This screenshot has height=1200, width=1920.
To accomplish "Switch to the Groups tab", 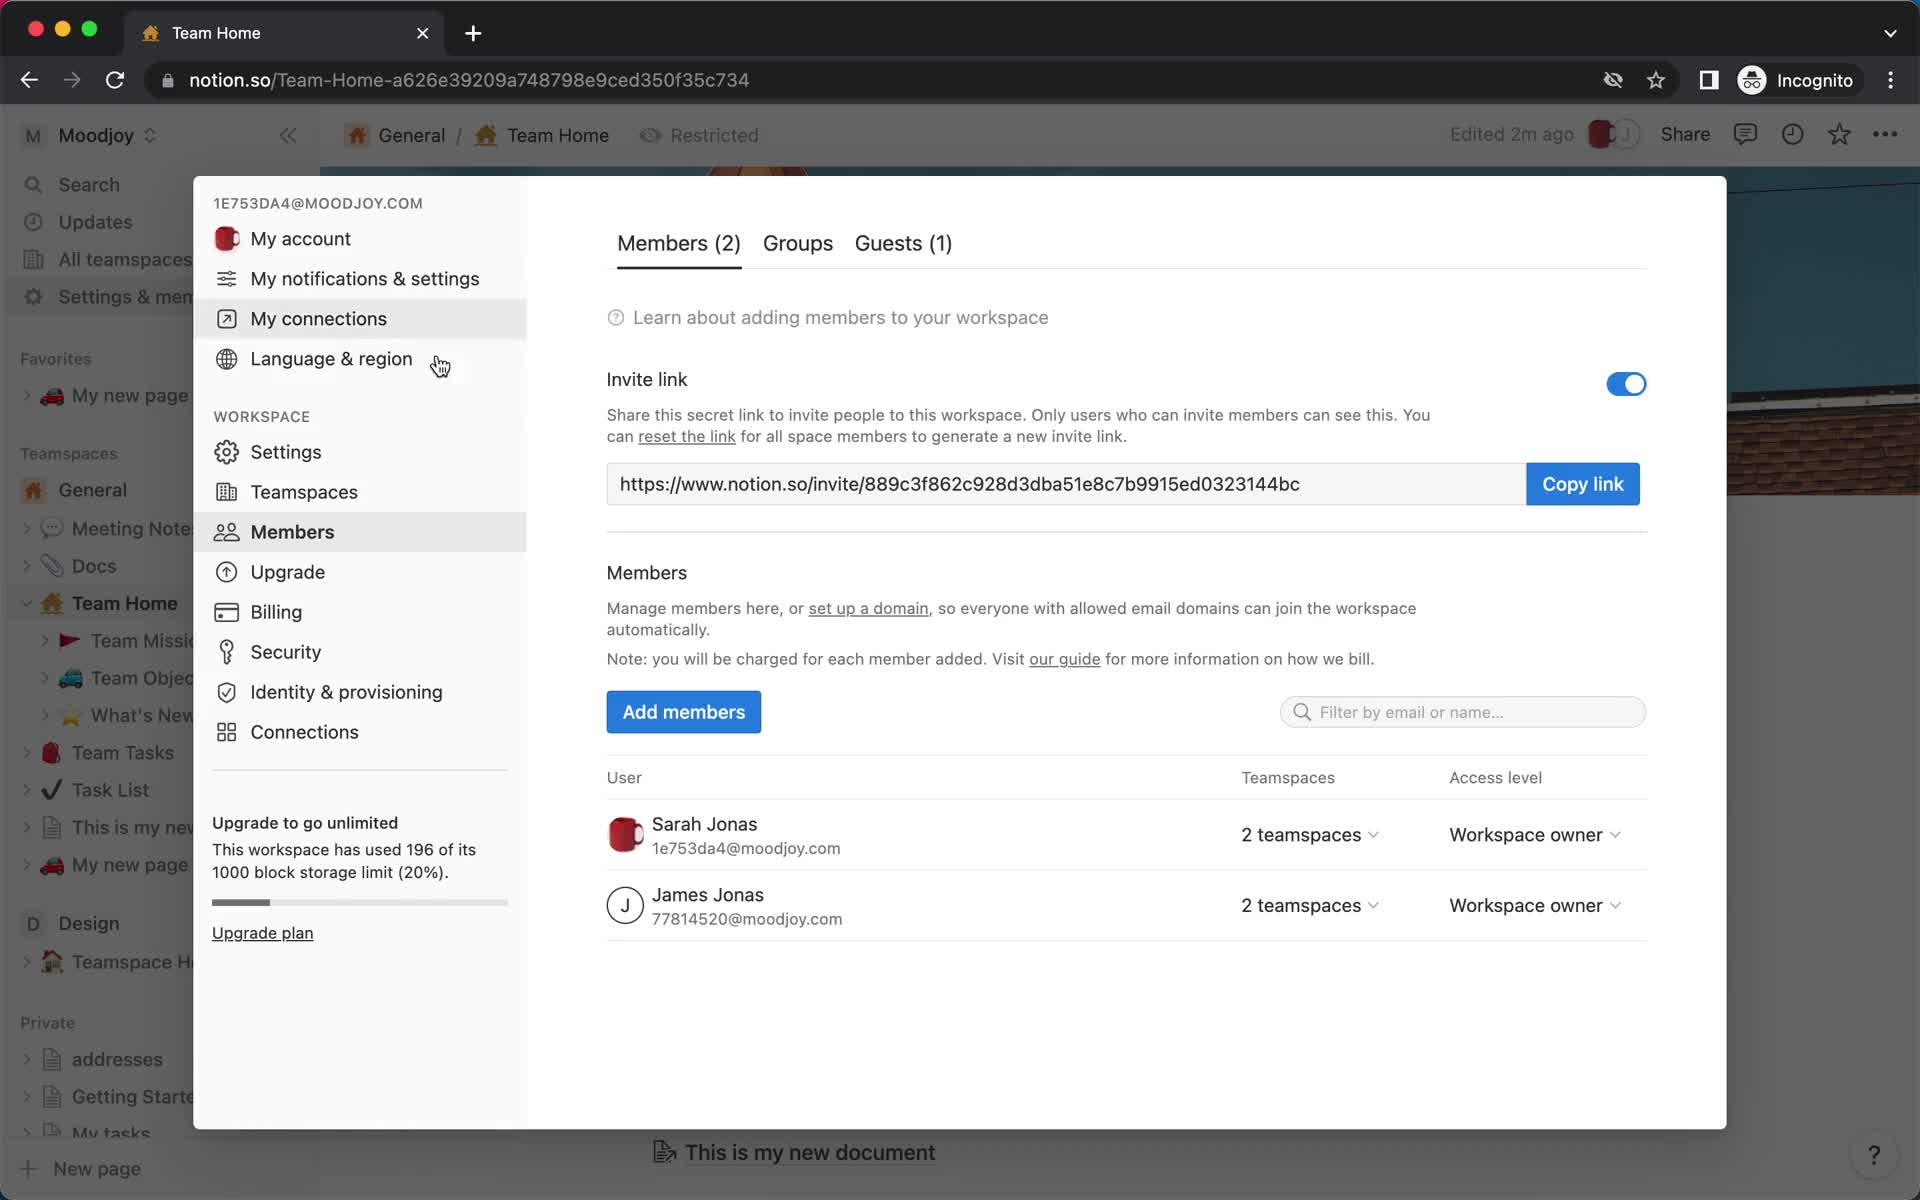I will coord(798,243).
